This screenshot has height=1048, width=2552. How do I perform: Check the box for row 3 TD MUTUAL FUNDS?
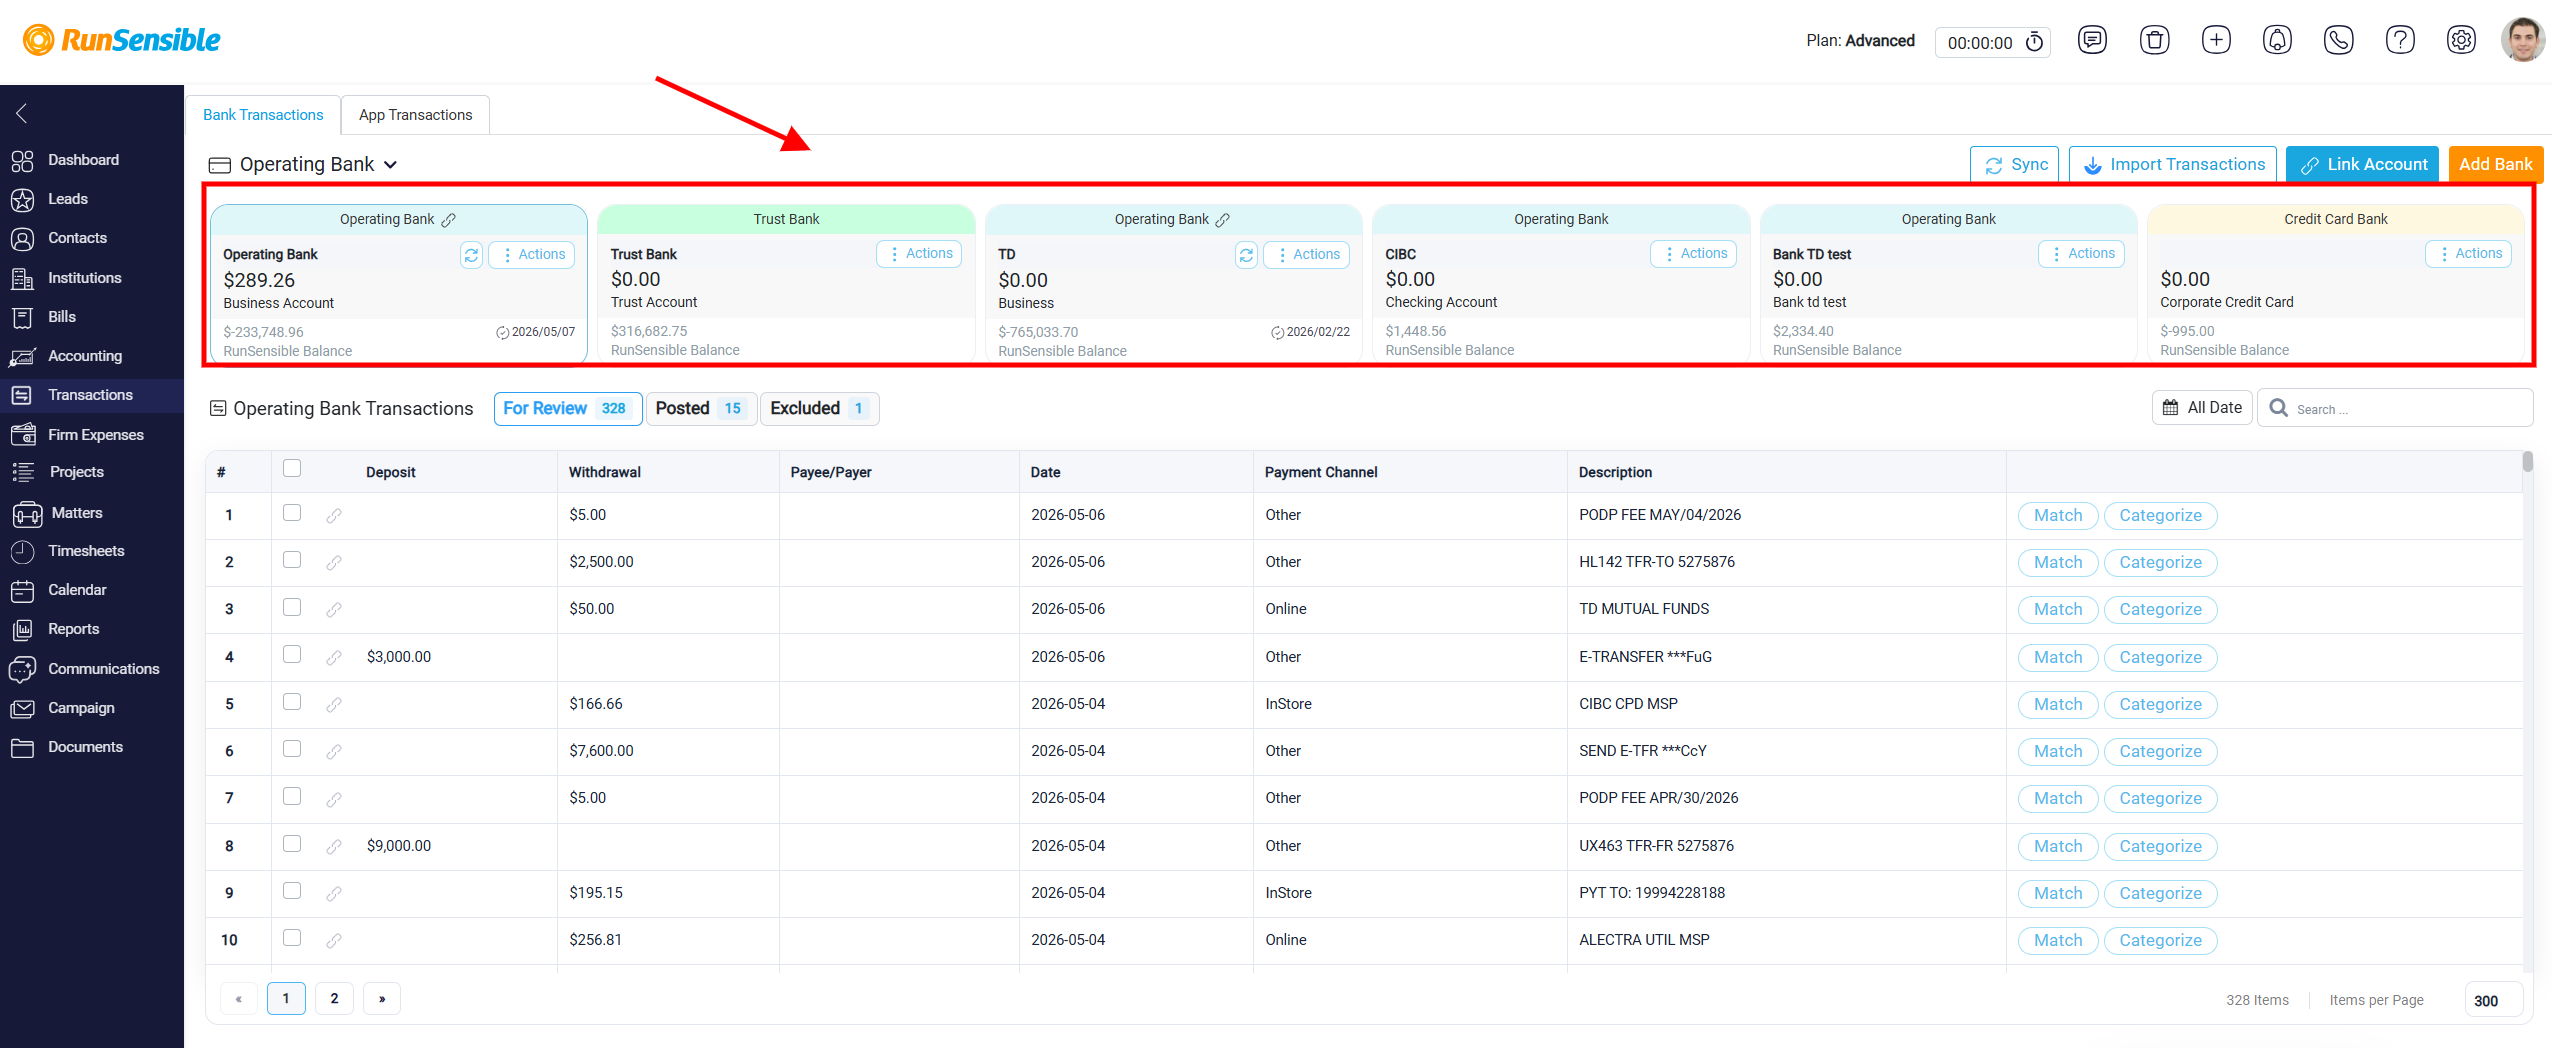(x=292, y=607)
